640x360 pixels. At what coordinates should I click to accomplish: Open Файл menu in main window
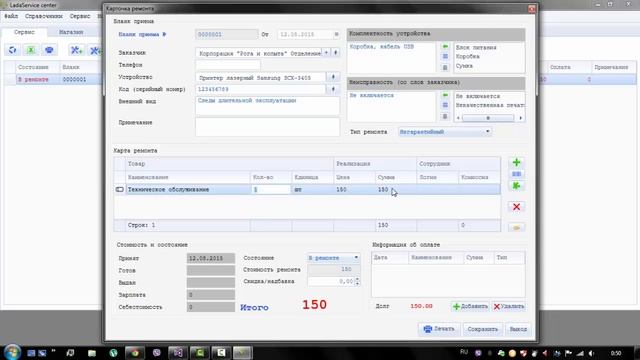tap(11, 16)
